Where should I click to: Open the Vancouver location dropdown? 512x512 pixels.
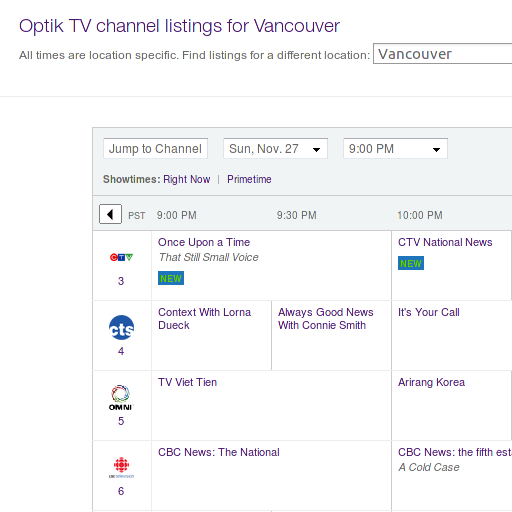[x=442, y=54]
